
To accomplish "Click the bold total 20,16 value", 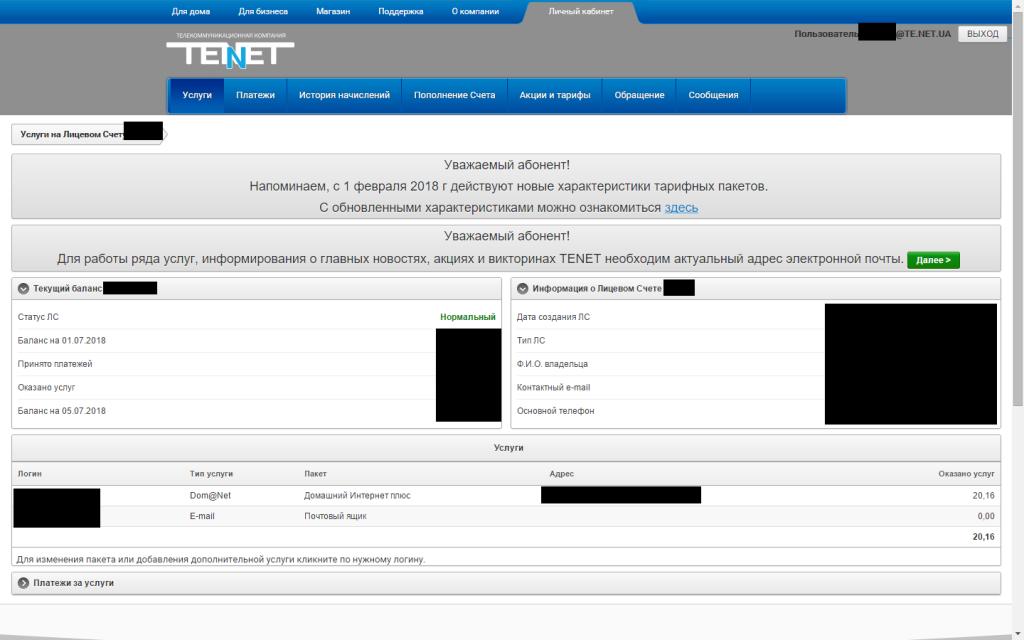I will coord(984,537).
